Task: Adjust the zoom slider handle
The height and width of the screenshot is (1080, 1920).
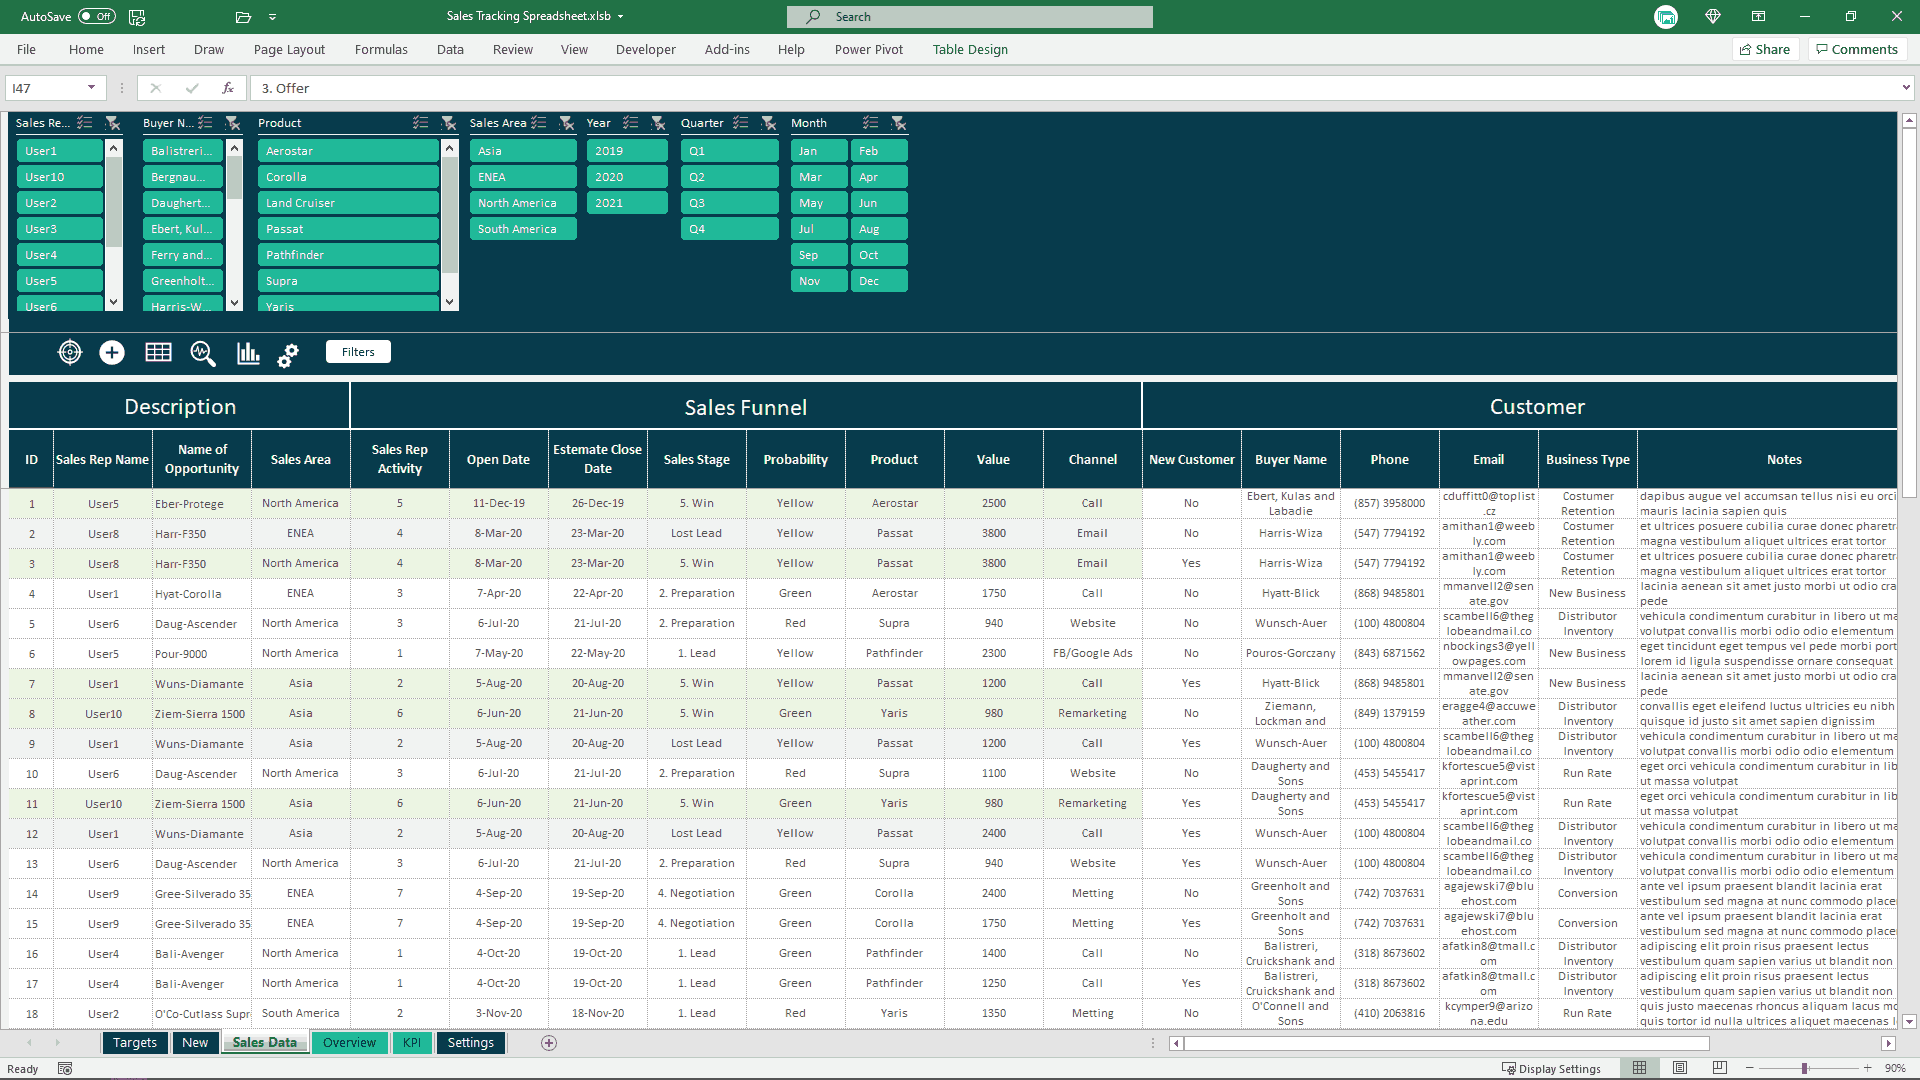Action: pyautogui.click(x=1805, y=1068)
